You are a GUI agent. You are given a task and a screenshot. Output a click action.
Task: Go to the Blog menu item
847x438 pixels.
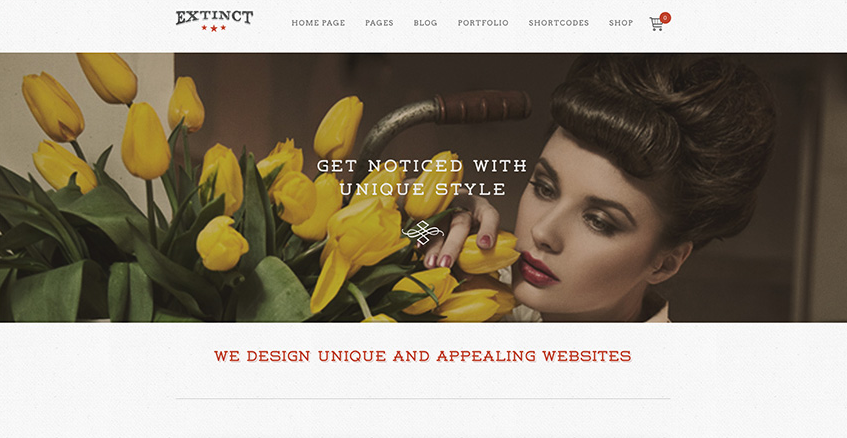(425, 23)
